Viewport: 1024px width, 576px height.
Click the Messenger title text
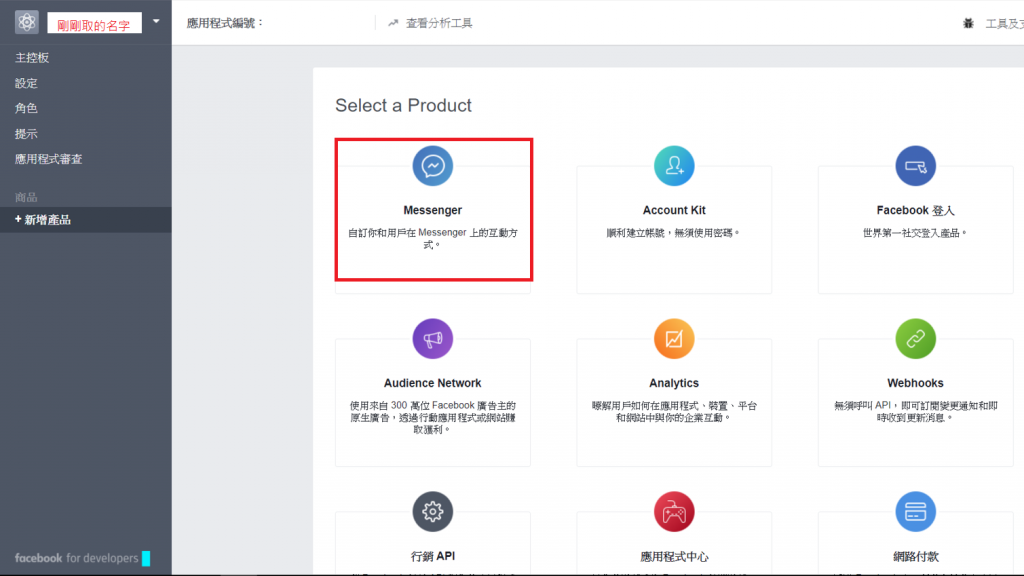coord(432,210)
